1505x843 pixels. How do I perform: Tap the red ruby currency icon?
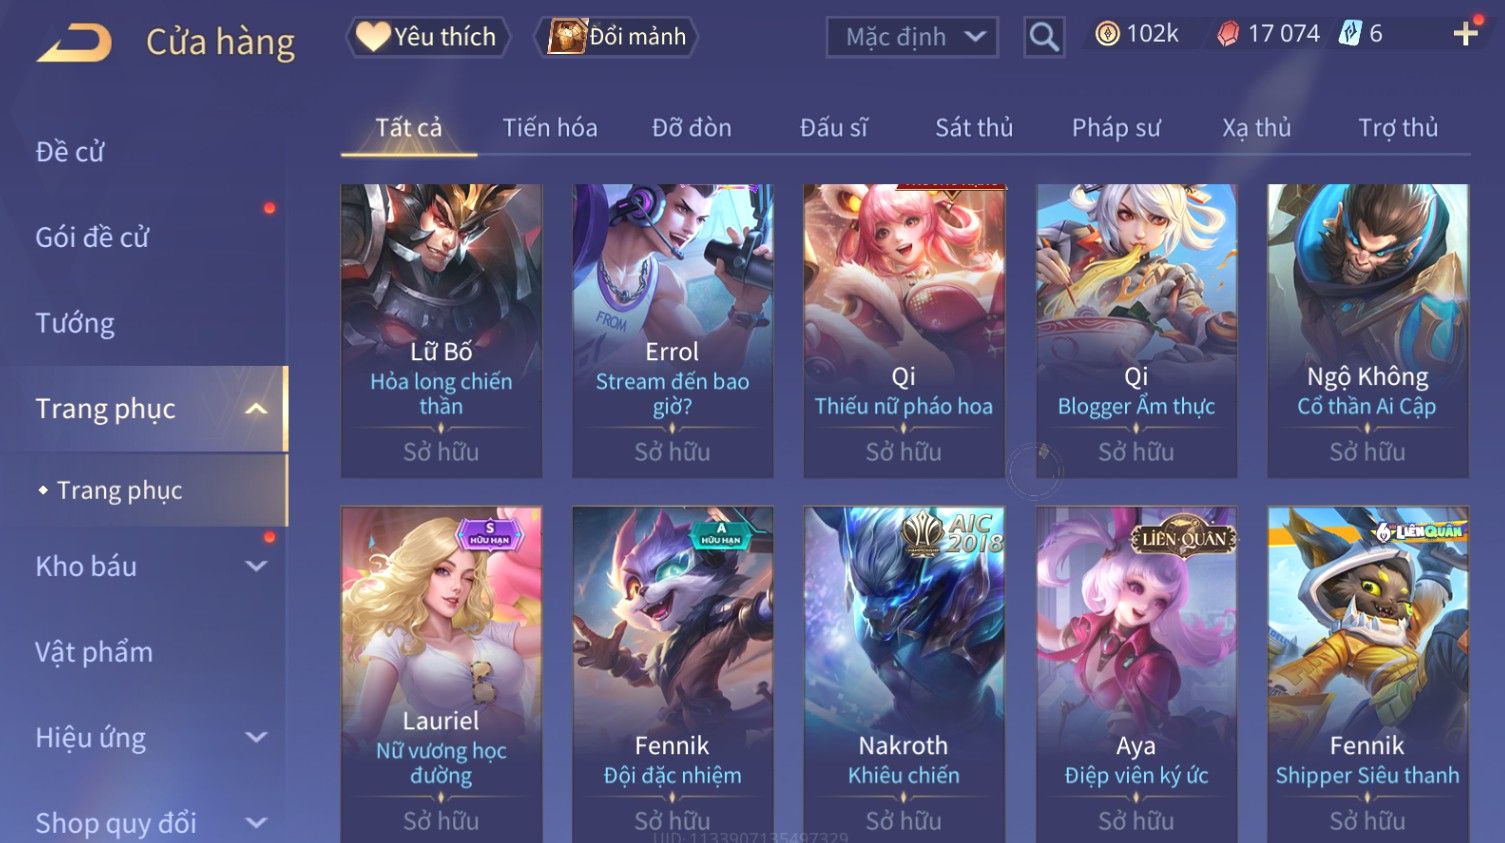[x=1228, y=35]
